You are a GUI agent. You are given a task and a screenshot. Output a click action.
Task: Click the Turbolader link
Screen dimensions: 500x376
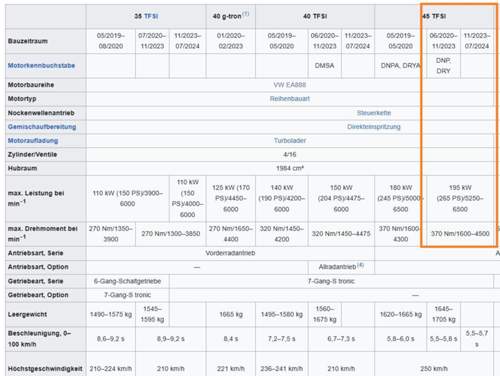(x=290, y=141)
